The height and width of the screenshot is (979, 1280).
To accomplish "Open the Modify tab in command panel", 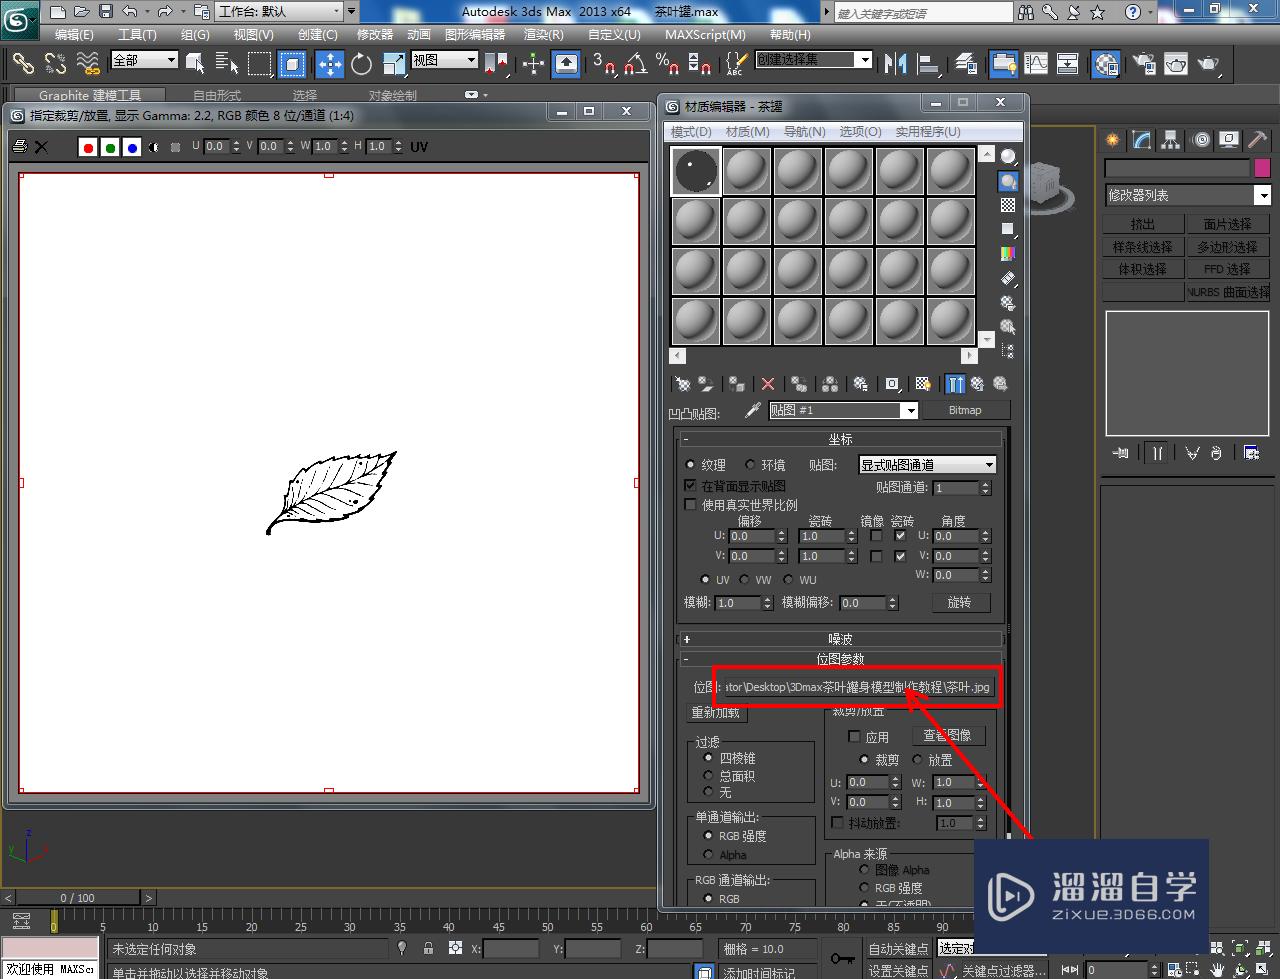I will 1141,141.
